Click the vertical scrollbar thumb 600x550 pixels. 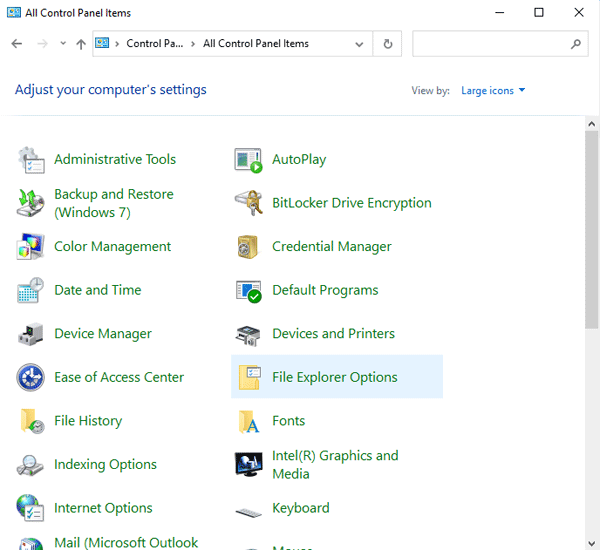click(x=591, y=230)
